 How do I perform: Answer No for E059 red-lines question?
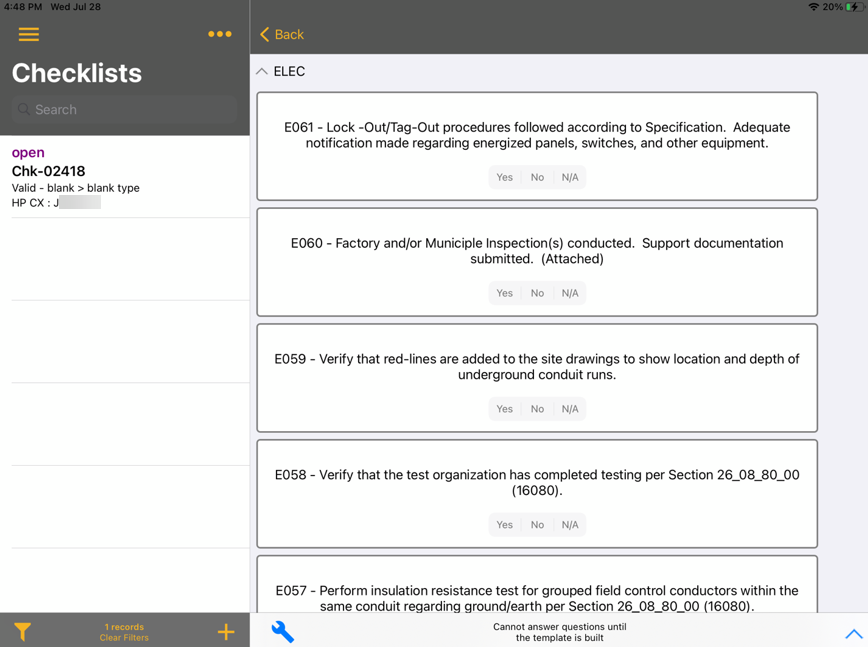pos(537,408)
